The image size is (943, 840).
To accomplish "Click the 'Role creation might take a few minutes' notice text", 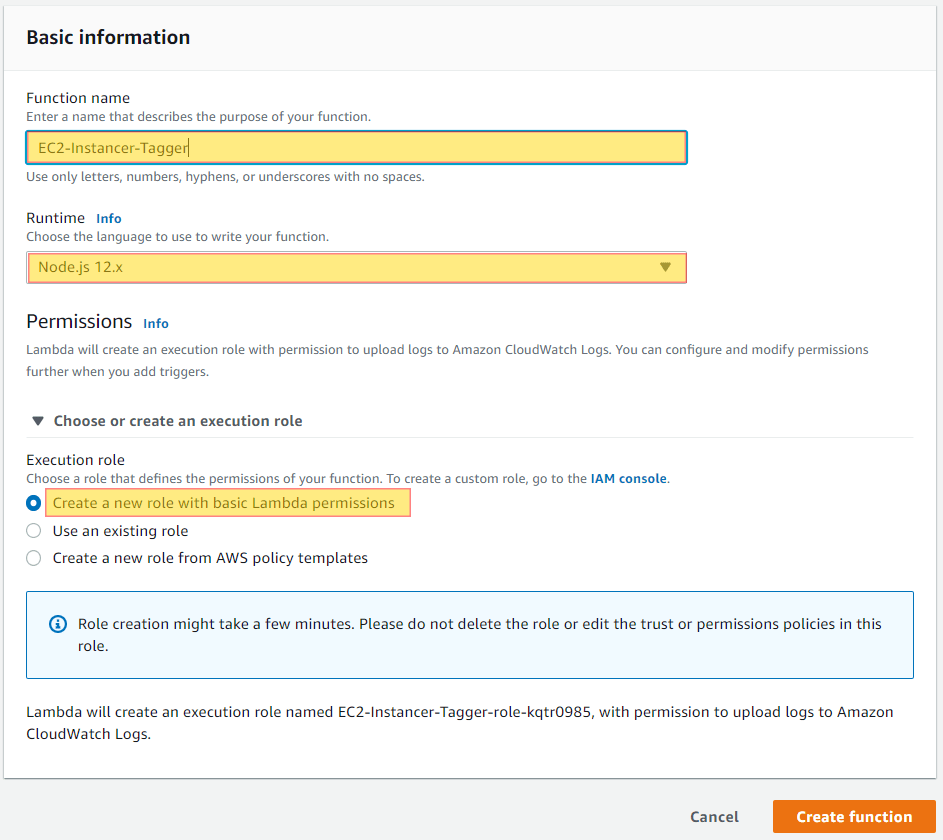I will pos(480,635).
